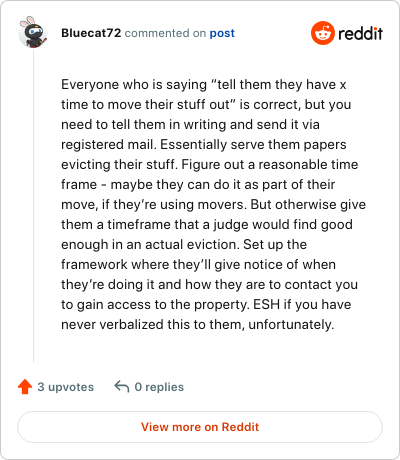
Task: Click the "reddit" wordmark text logo
Action: (360, 33)
